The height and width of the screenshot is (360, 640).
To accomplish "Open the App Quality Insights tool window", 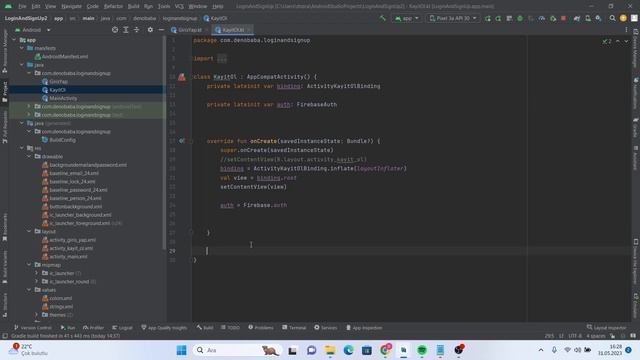I will [164, 328].
